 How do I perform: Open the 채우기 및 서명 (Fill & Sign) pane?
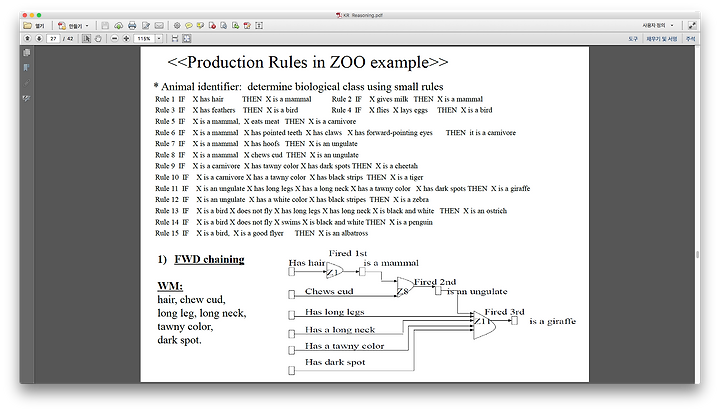(662, 39)
